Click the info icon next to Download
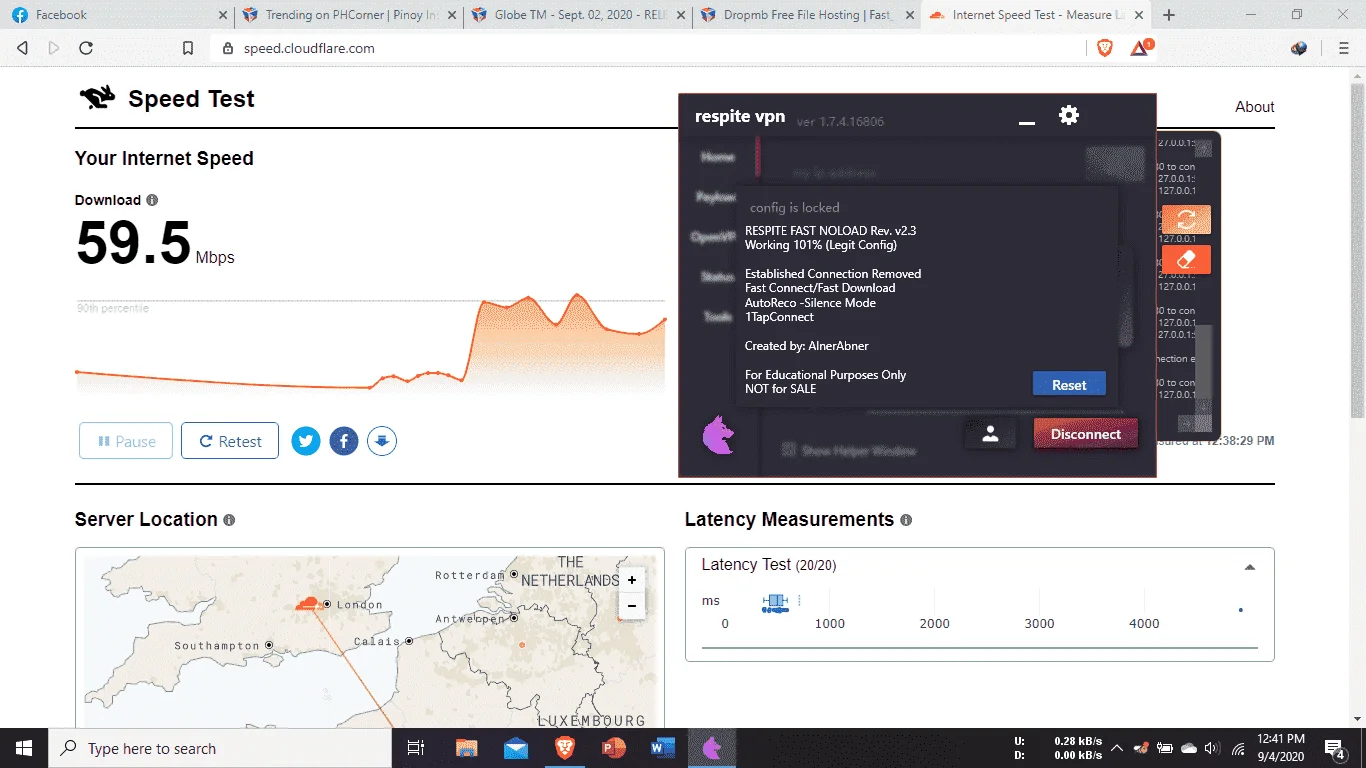The height and width of the screenshot is (768, 1366). point(152,200)
